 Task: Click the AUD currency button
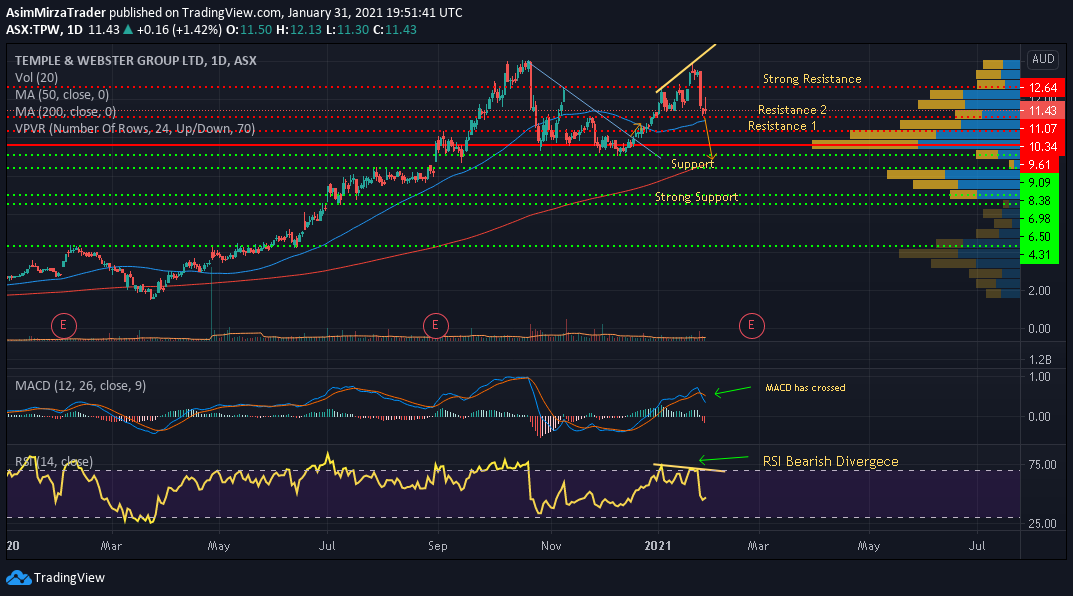[1043, 59]
